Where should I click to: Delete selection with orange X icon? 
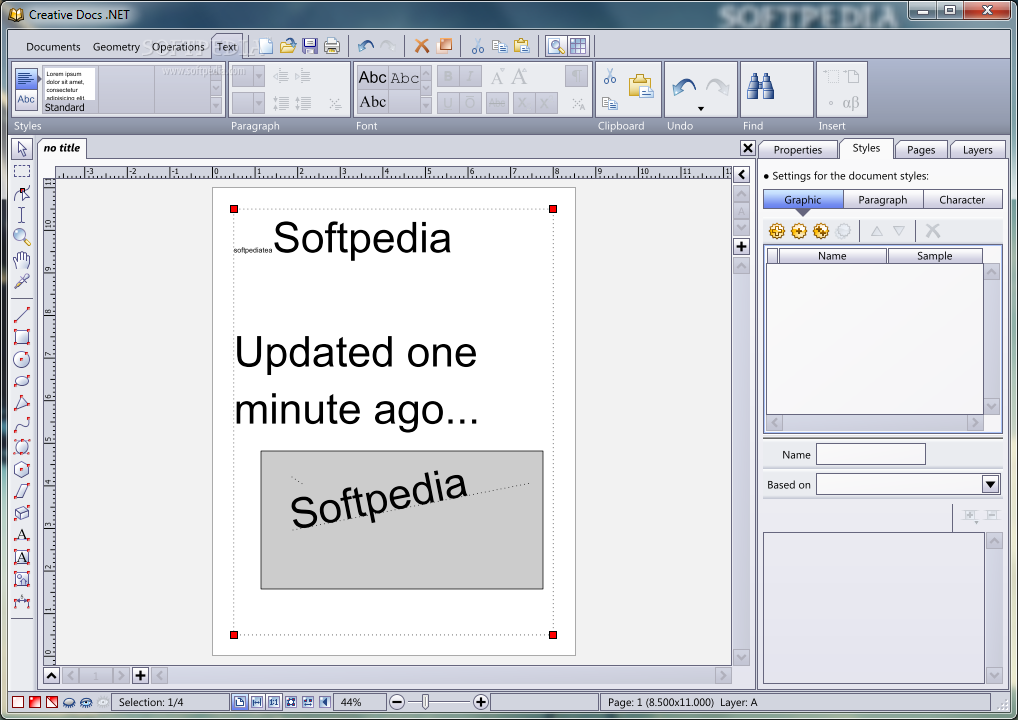click(422, 45)
